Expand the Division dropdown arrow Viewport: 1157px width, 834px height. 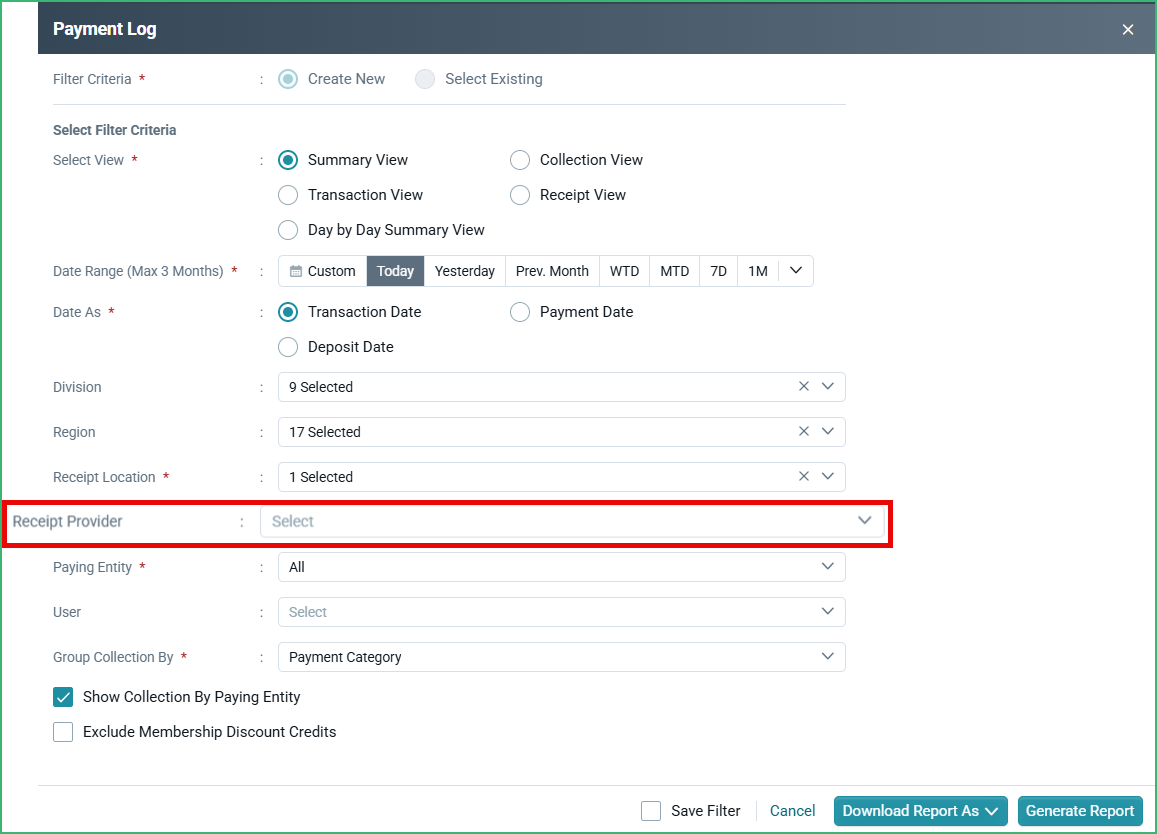coord(828,387)
